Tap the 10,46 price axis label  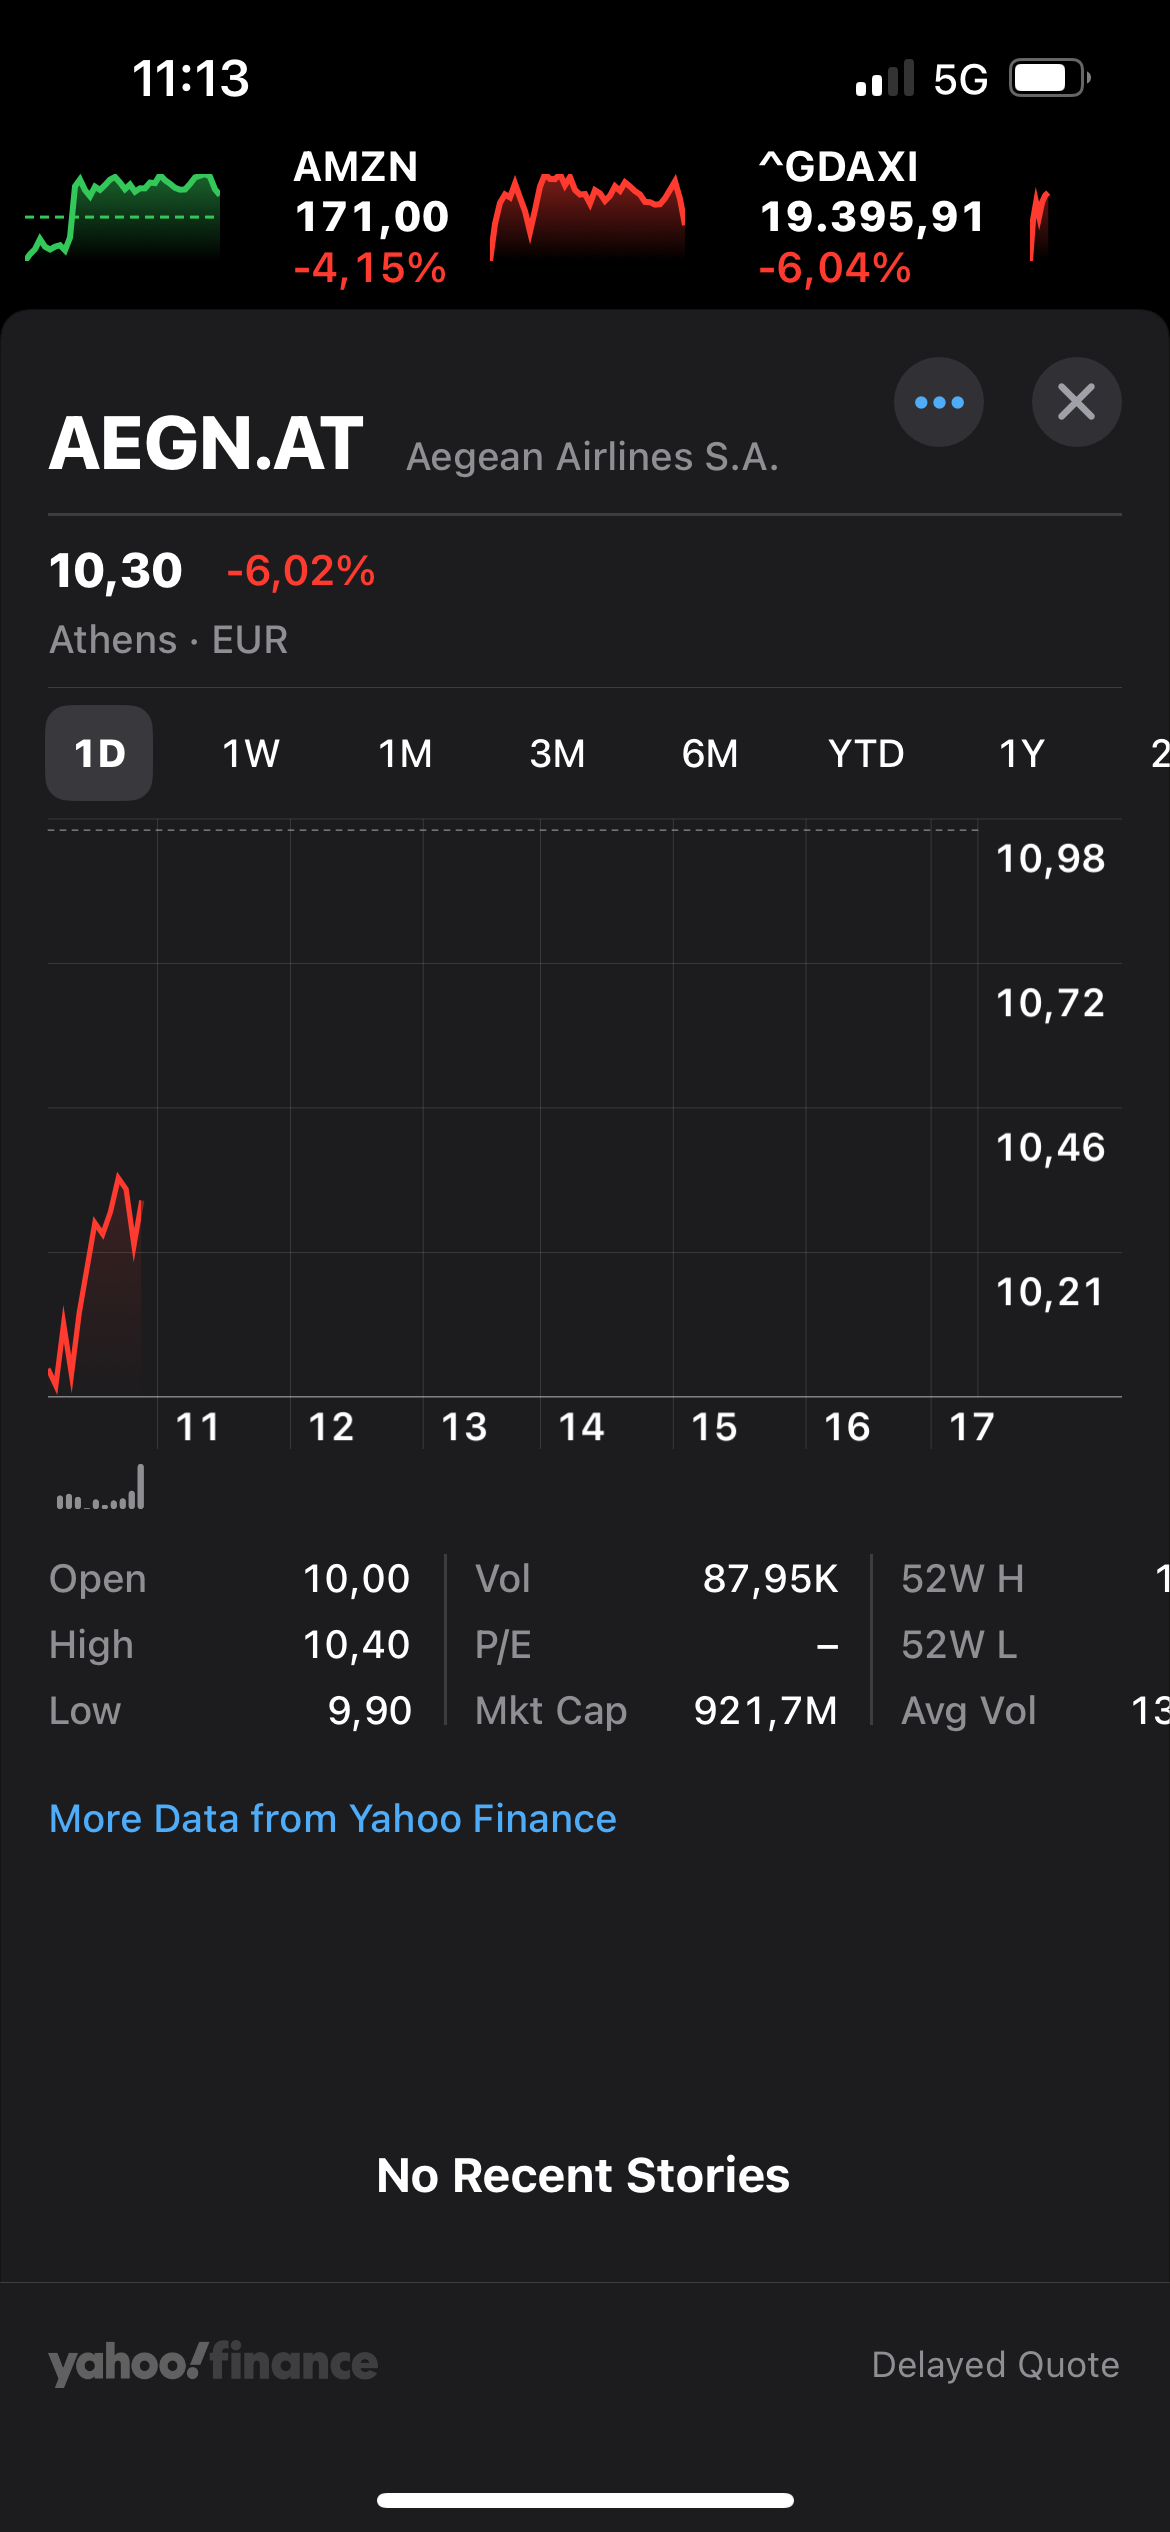click(1050, 1148)
